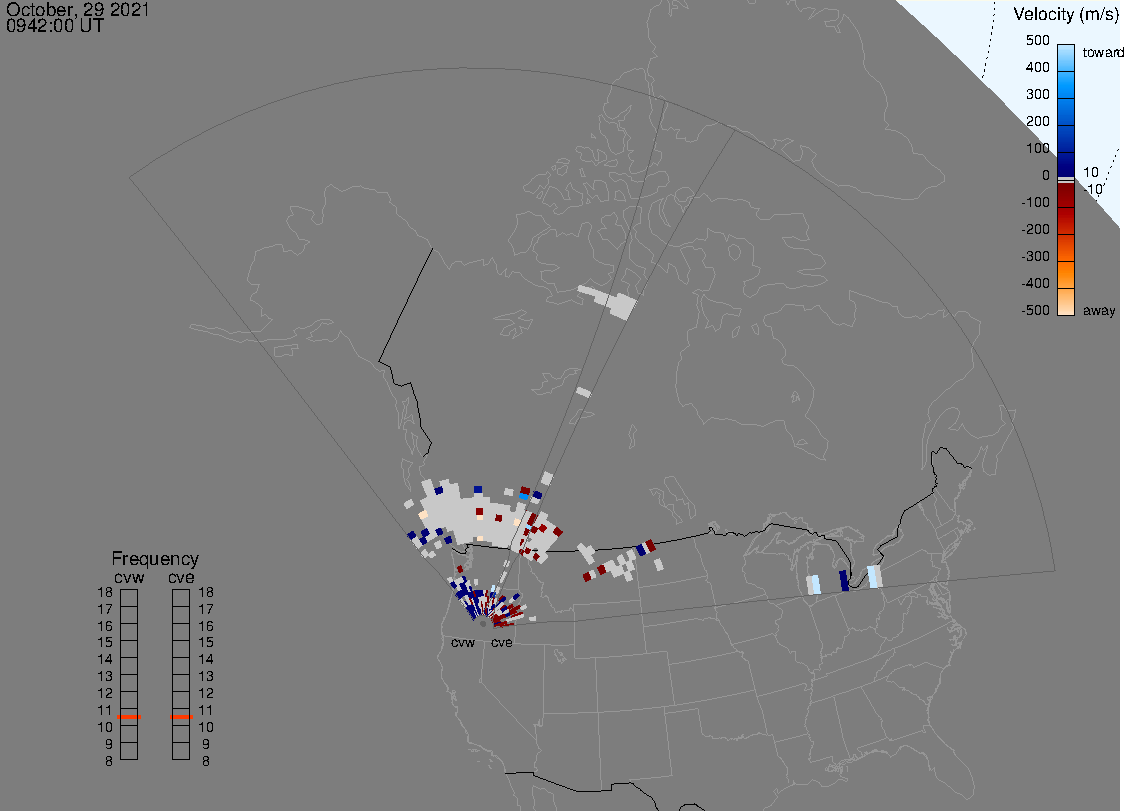Click the 14 label left of cvw bar
1124x811 pixels.
pyautogui.click(x=105, y=660)
